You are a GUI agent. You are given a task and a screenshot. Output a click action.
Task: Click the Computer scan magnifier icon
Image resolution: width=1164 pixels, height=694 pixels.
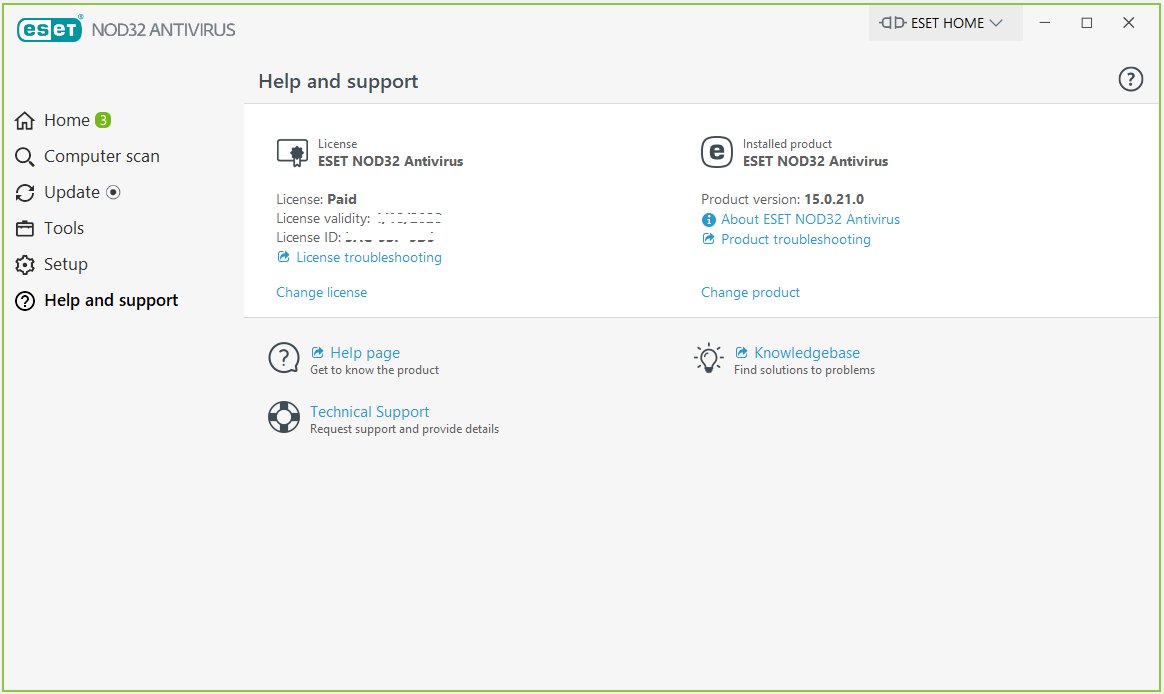pos(24,157)
